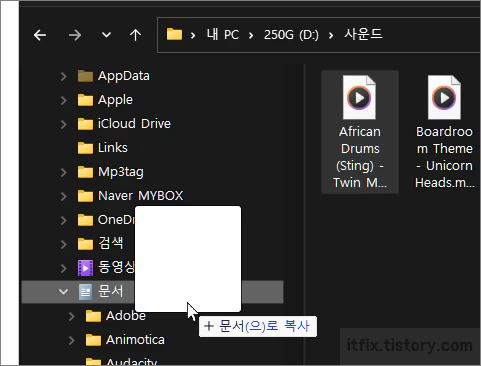Image resolution: width=481 pixels, height=366 pixels.
Task: Open chevron before 내 PC breadcrumb
Action: pyautogui.click(x=193, y=35)
